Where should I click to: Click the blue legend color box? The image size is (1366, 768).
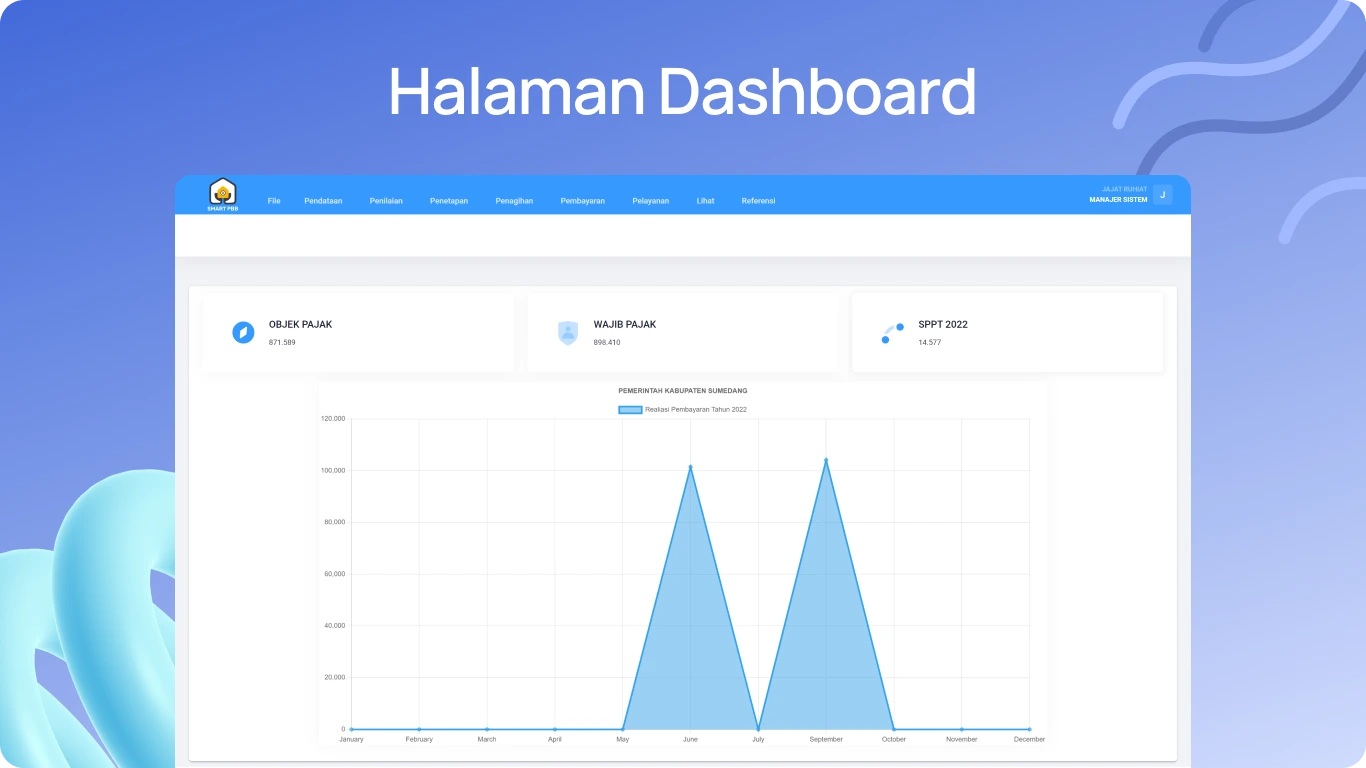(x=630, y=410)
